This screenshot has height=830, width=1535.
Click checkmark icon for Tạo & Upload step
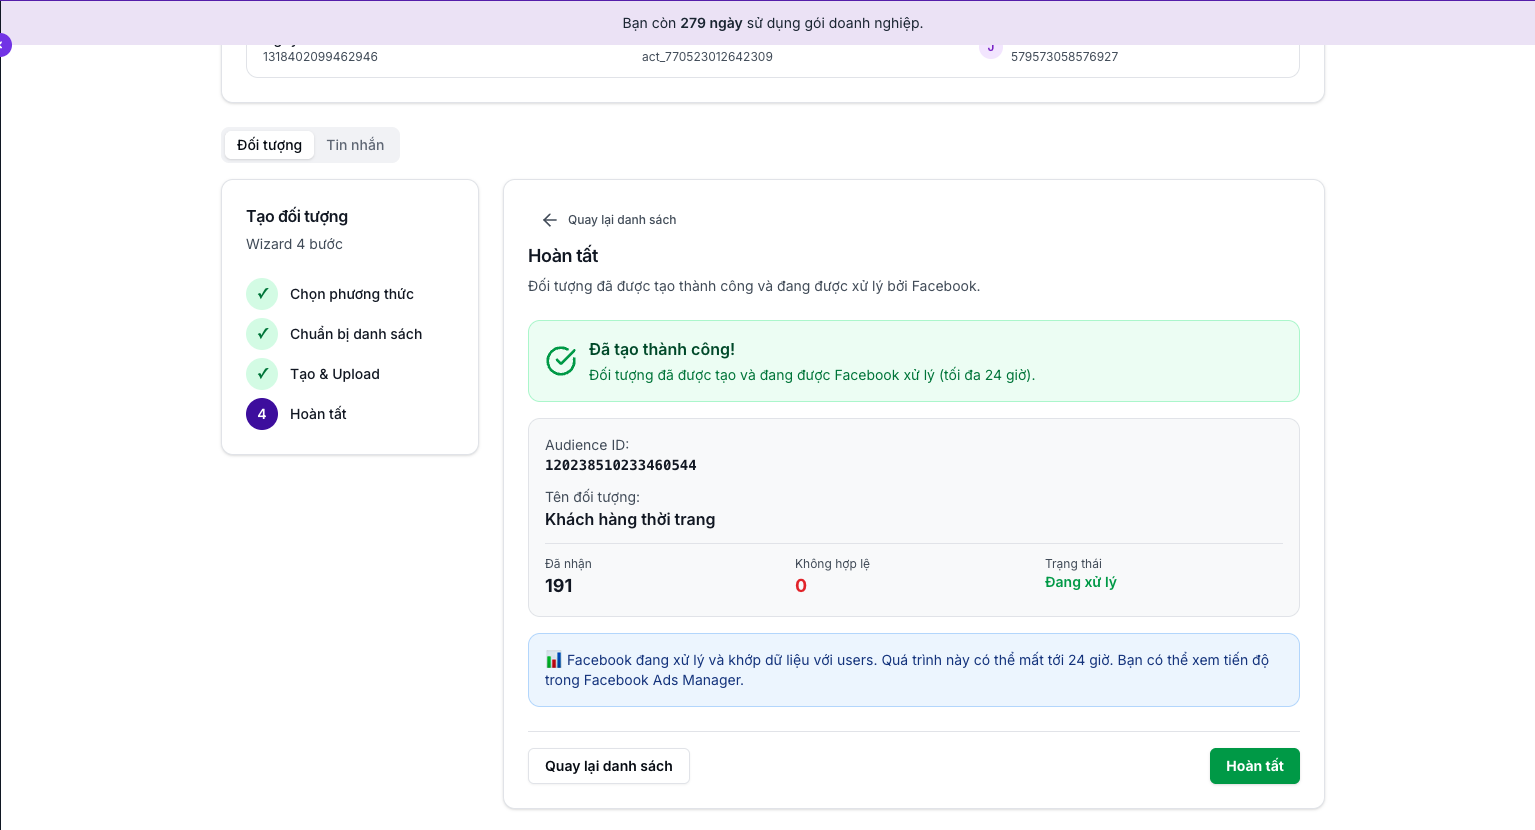[x=262, y=374]
